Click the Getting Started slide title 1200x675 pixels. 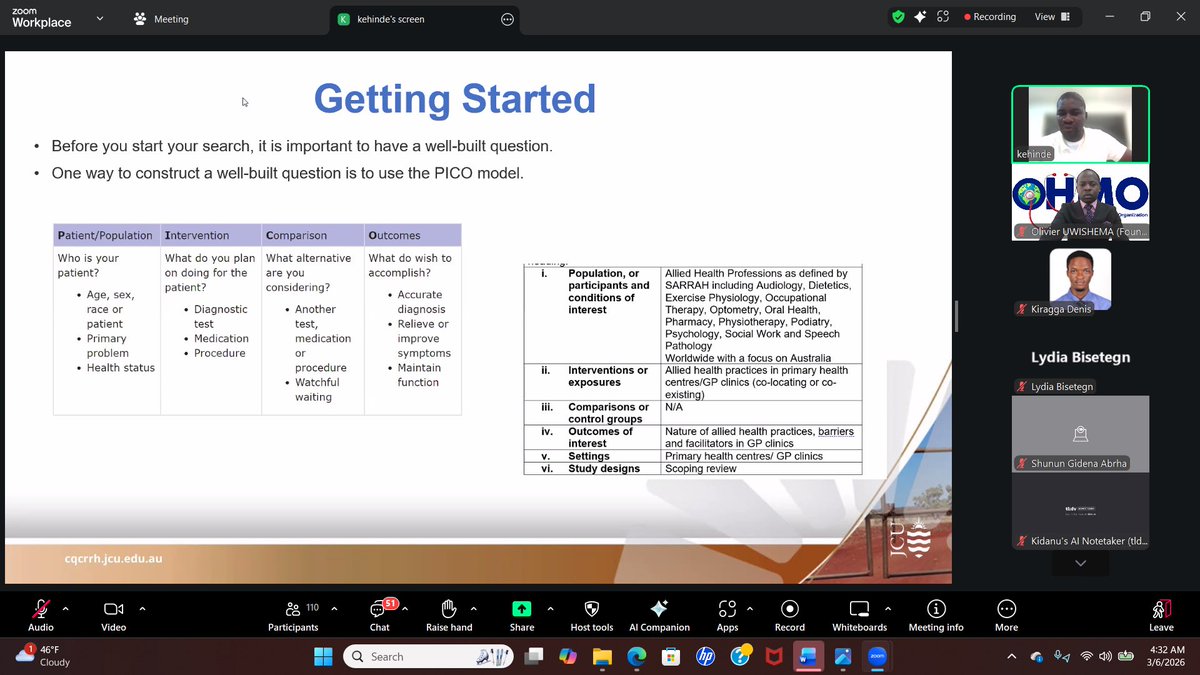(455, 99)
